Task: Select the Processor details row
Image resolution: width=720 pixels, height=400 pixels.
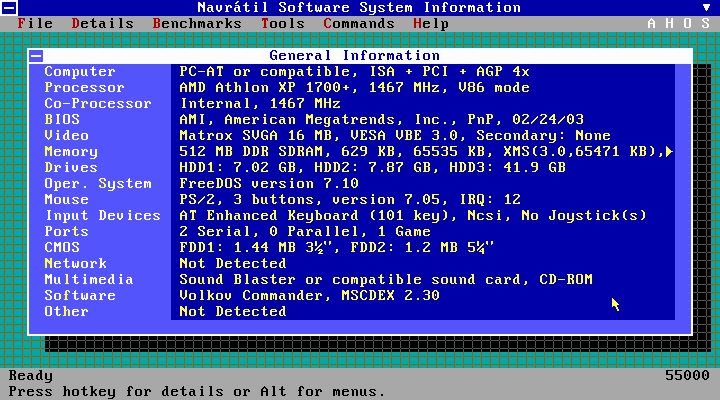Action: (x=84, y=88)
